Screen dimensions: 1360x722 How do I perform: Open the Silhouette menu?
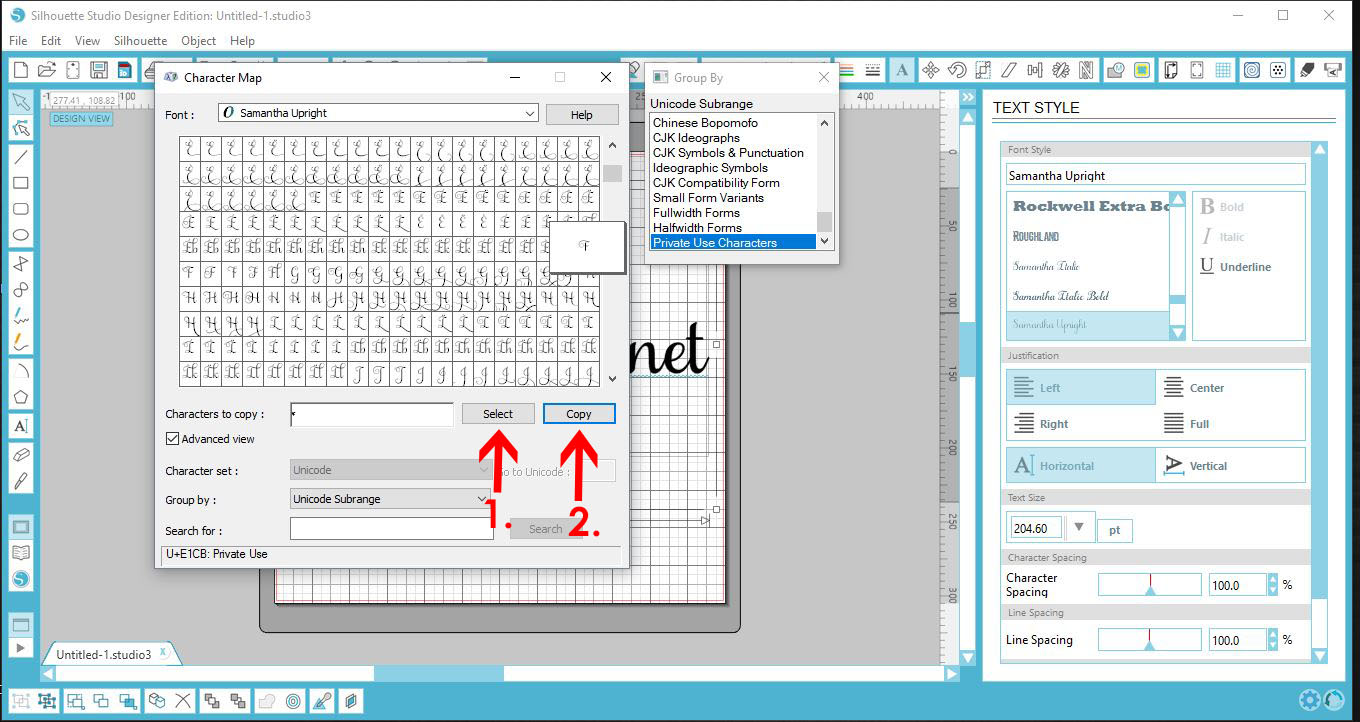click(x=141, y=41)
